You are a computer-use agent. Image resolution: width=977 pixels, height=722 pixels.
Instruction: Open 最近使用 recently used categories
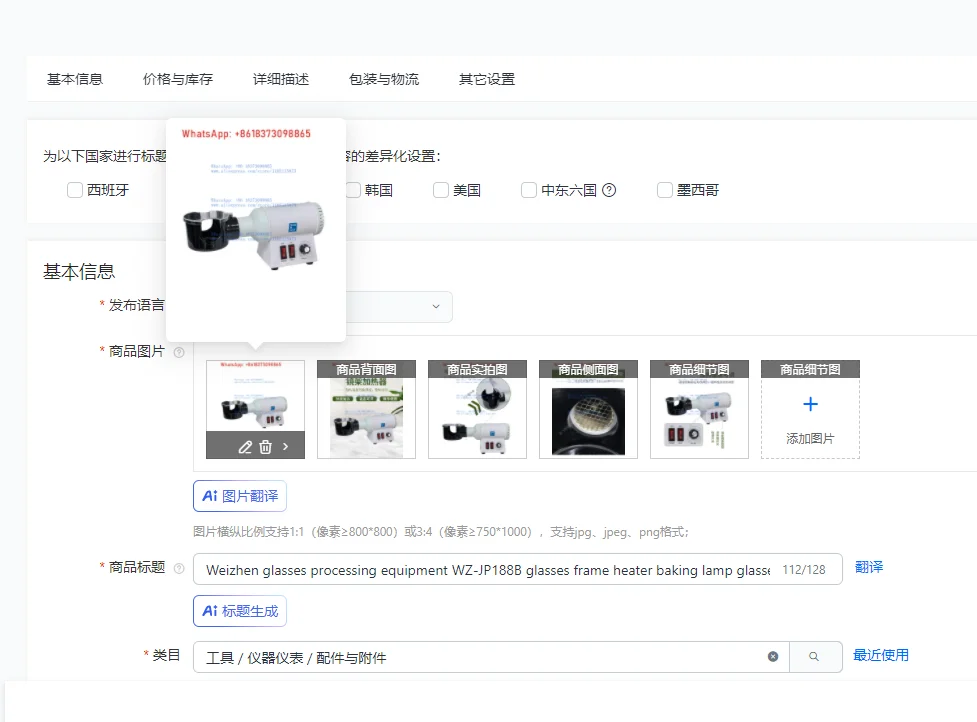[x=880, y=656]
